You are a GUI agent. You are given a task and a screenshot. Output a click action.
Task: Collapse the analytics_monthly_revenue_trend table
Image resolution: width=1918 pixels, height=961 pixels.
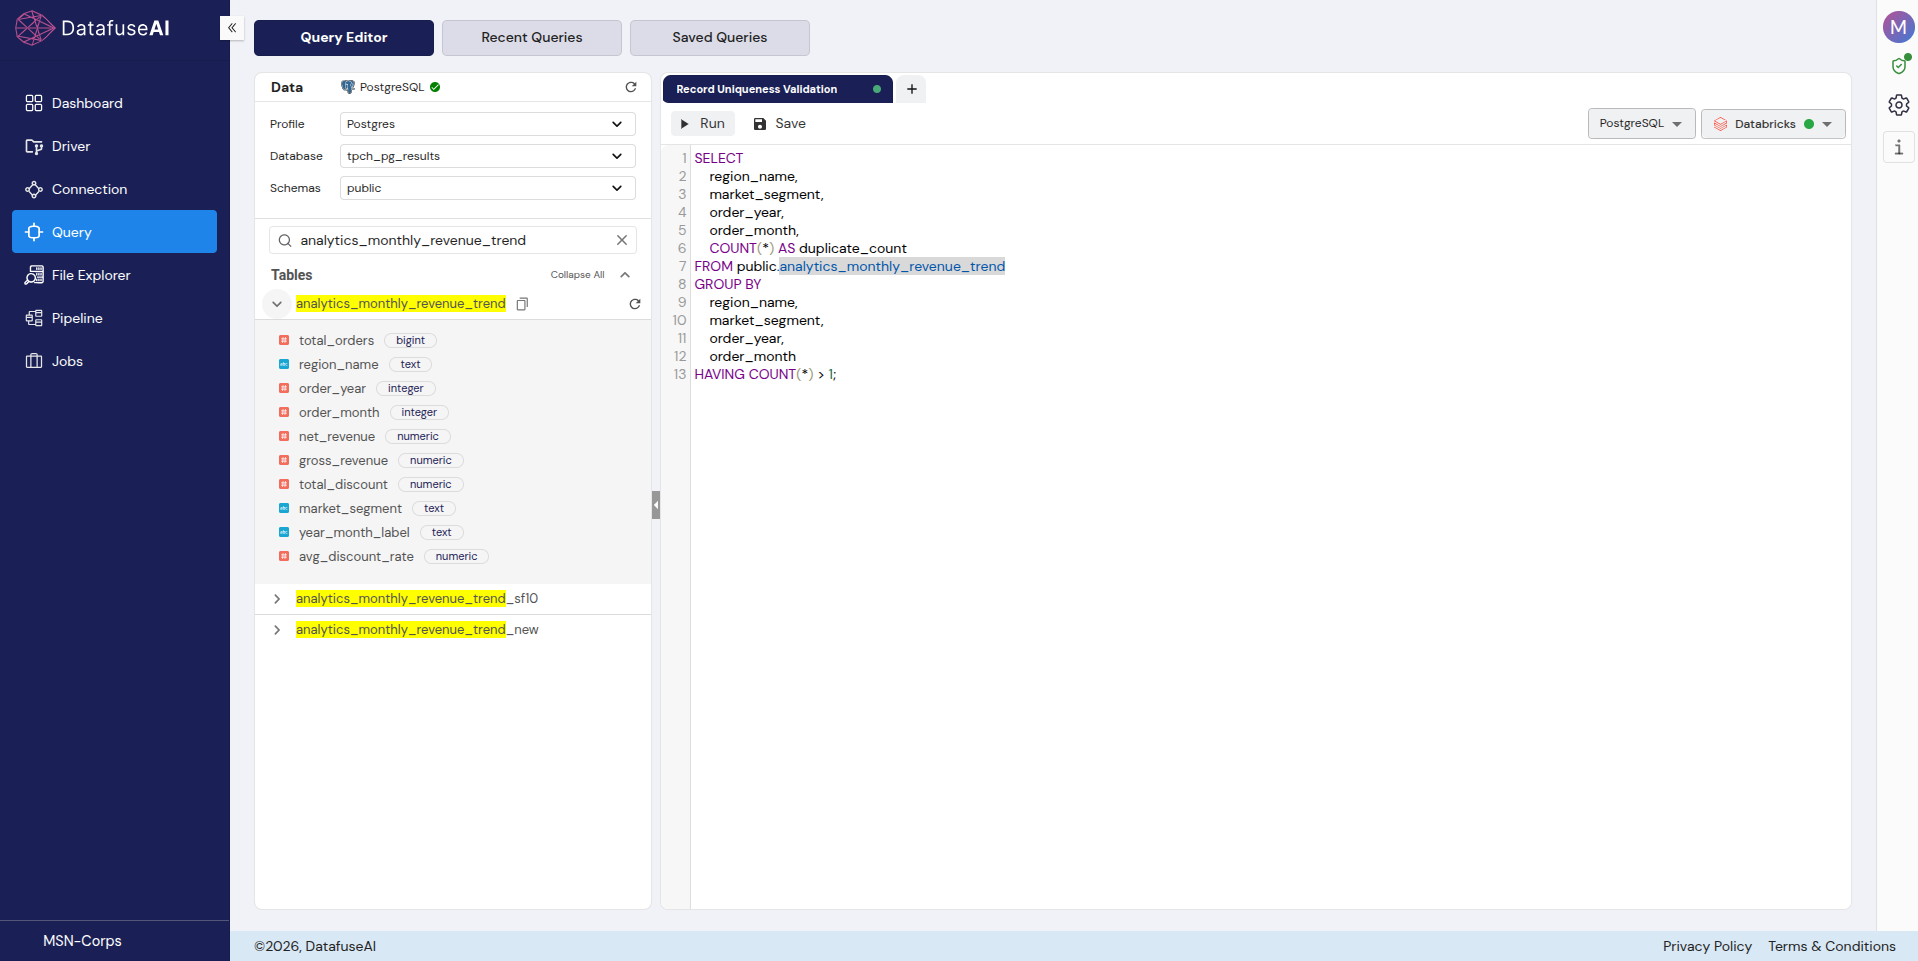tap(277, 304)
